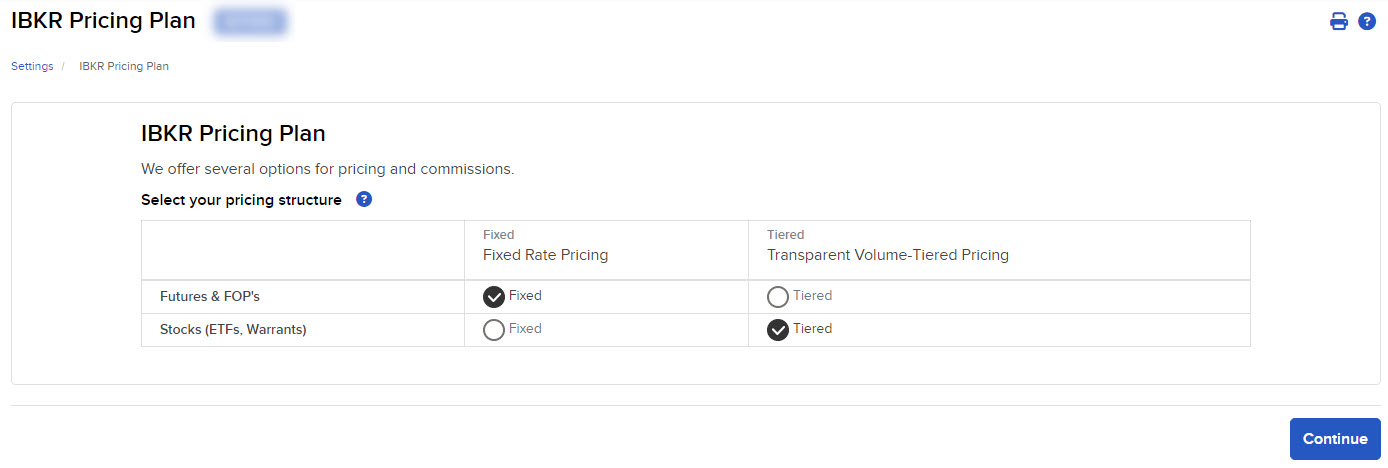This screenshot has height=468, width=1388.
Task: Select Fixed pricing for Stocks (ETFs, Warrants)
Action: [x=494, y=330]
